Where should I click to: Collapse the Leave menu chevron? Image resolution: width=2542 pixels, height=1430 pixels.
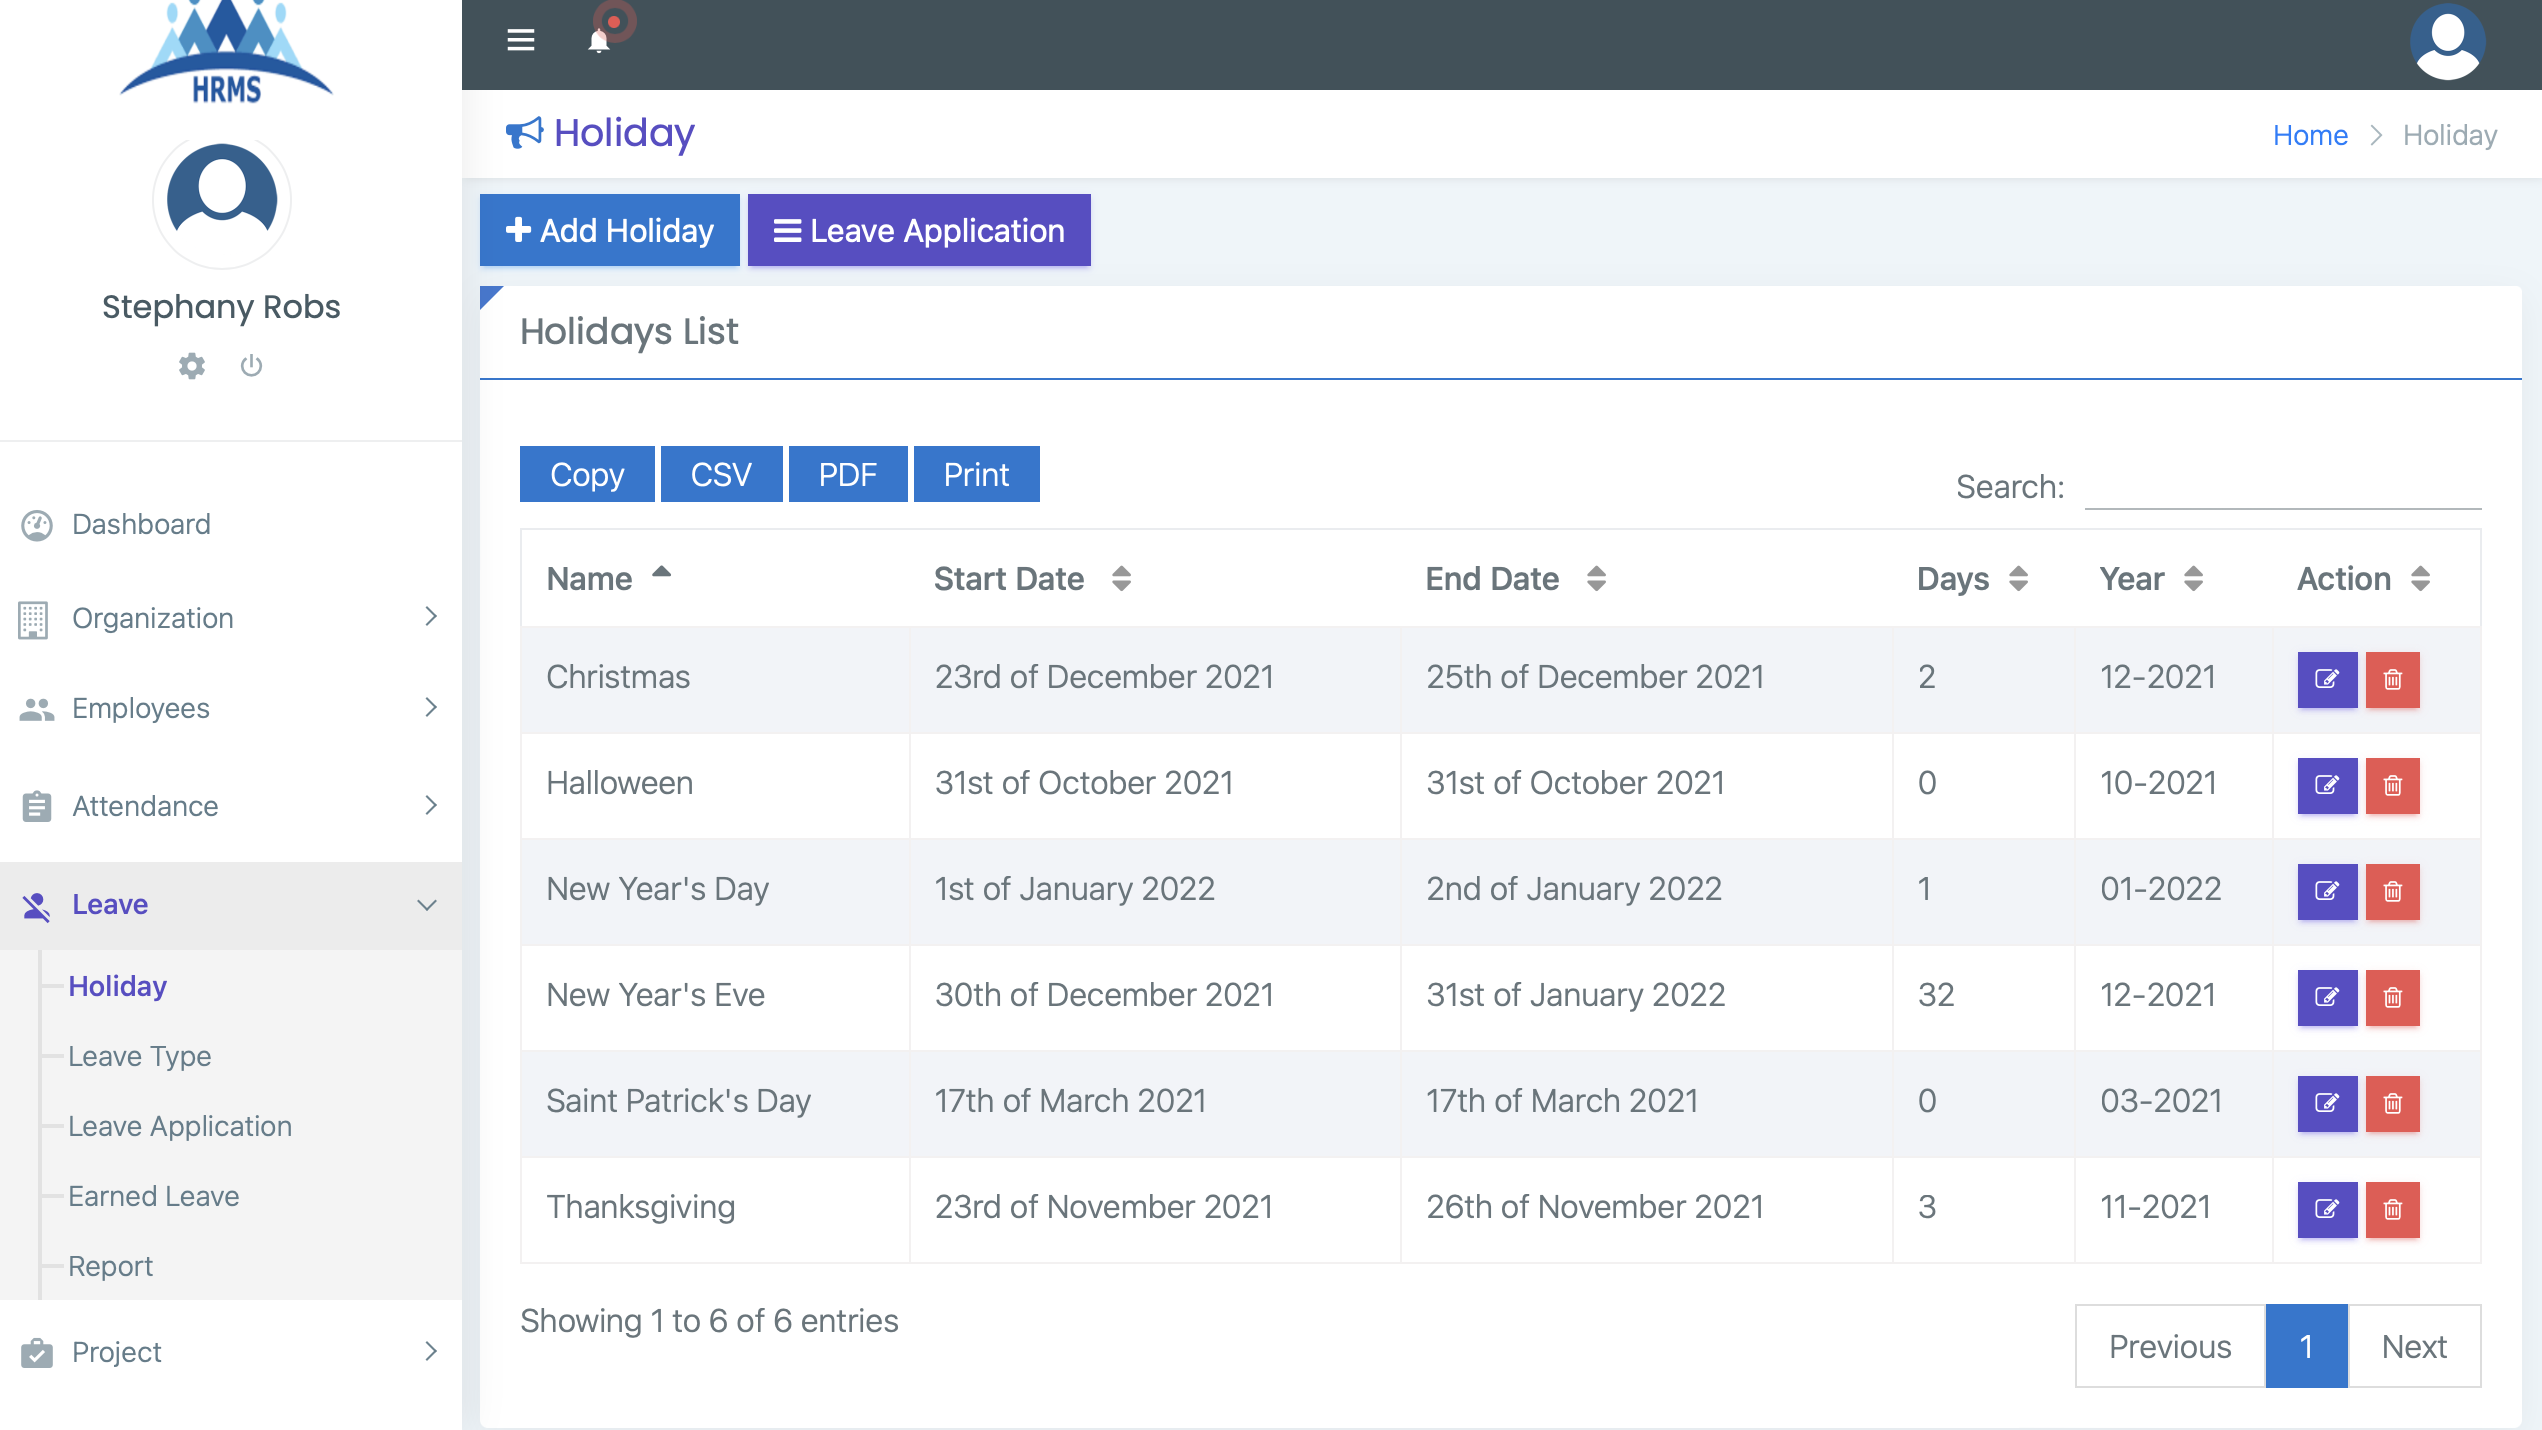(x=427, y=906)
